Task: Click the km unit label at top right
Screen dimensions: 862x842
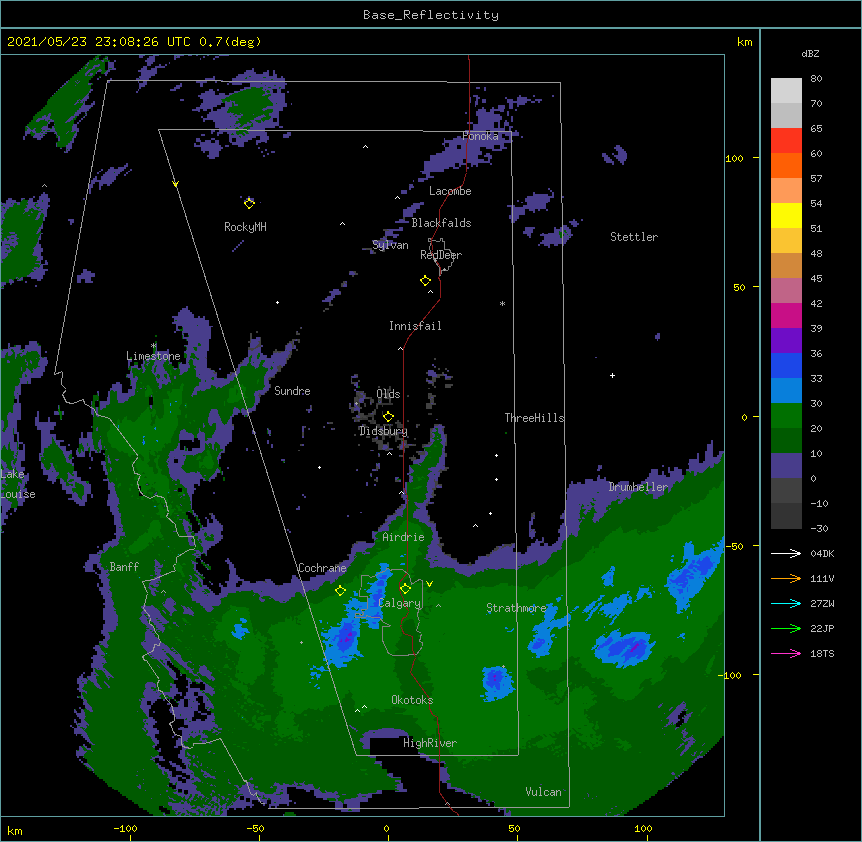Action: 745,42
